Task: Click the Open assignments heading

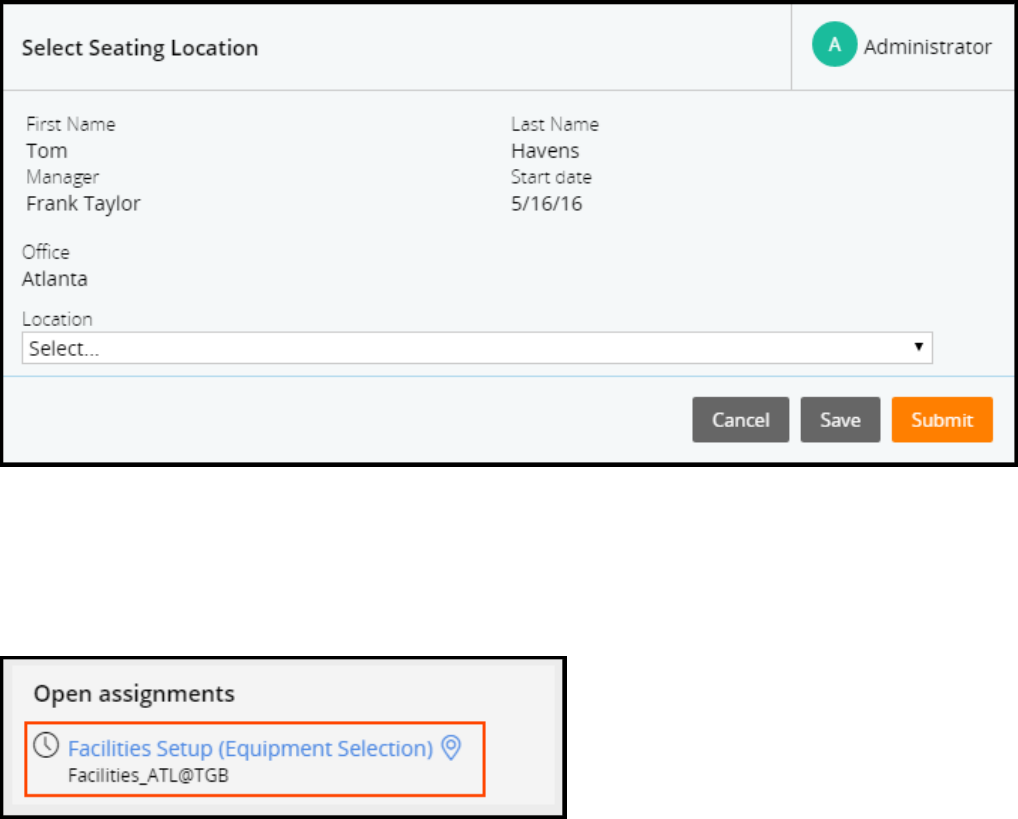Action: [x=134, y=693]
